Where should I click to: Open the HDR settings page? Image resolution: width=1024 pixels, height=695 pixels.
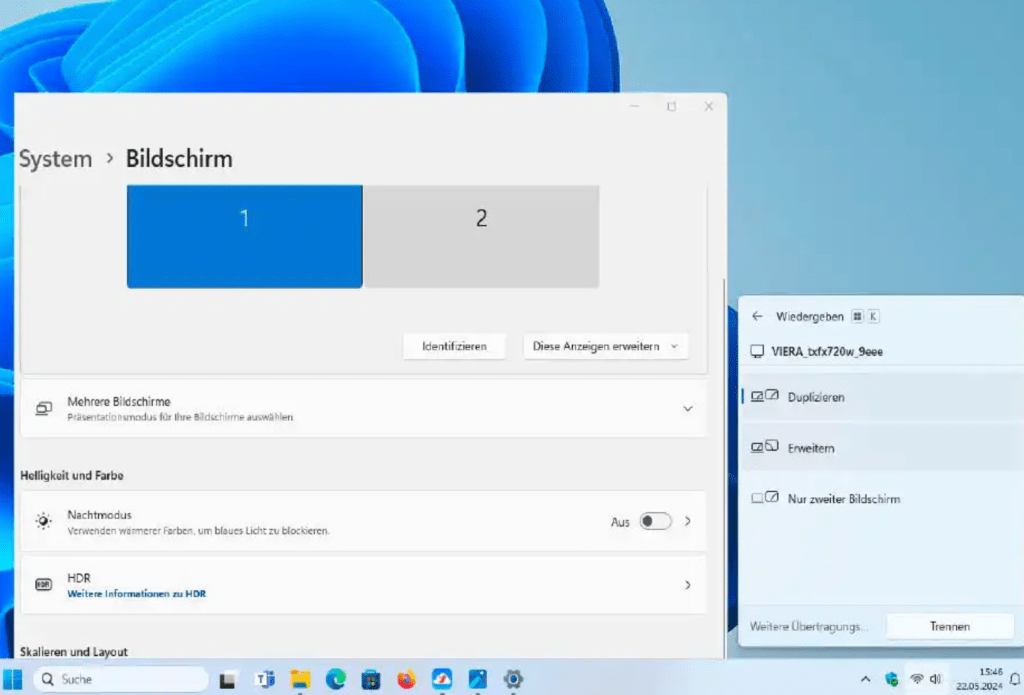coord(687,584)
